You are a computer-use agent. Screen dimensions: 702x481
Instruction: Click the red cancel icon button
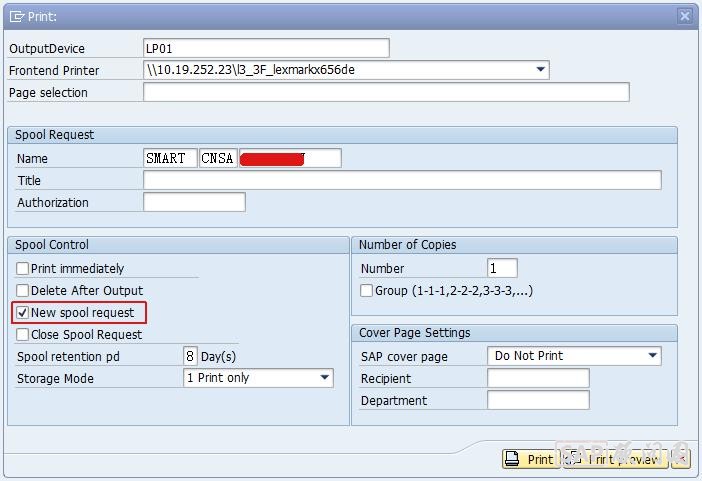[681, 459]
